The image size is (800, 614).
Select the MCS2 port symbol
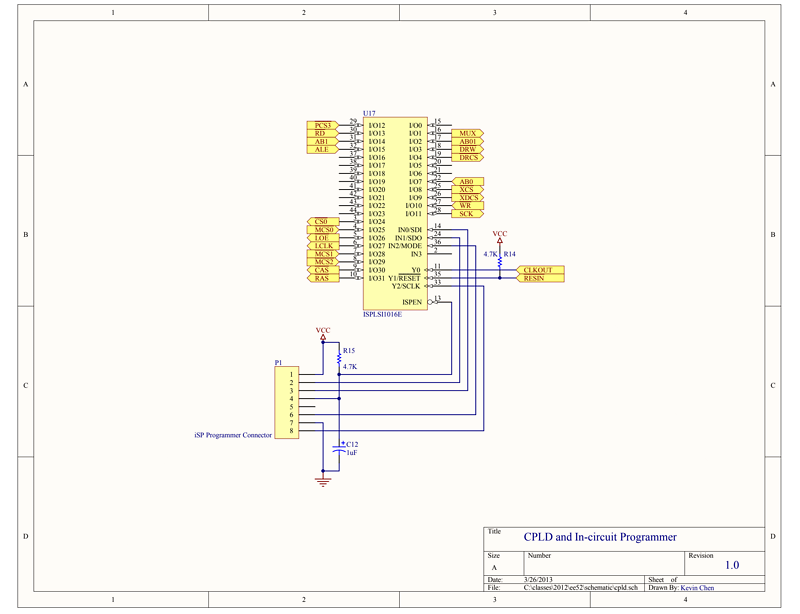[x=322, y=262]
